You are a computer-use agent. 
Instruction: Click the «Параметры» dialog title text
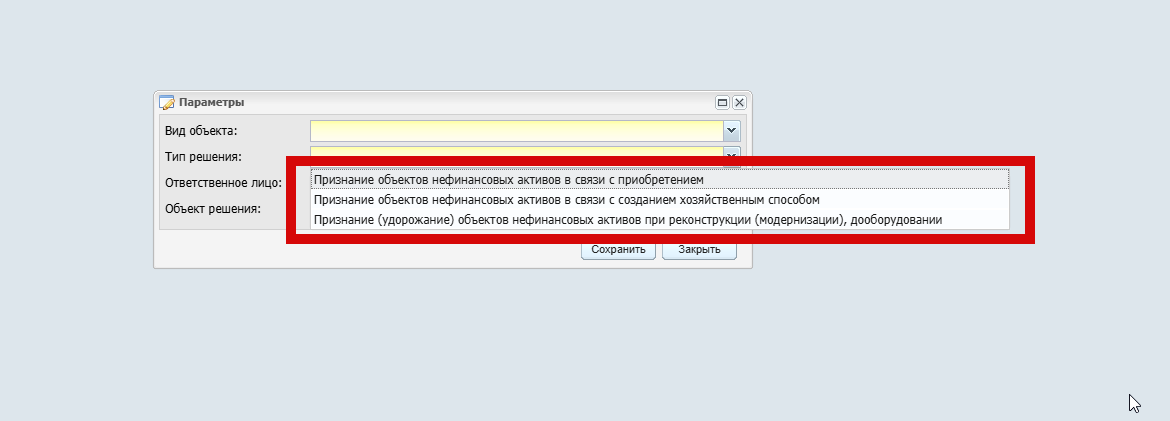click(x=212, y=102)
